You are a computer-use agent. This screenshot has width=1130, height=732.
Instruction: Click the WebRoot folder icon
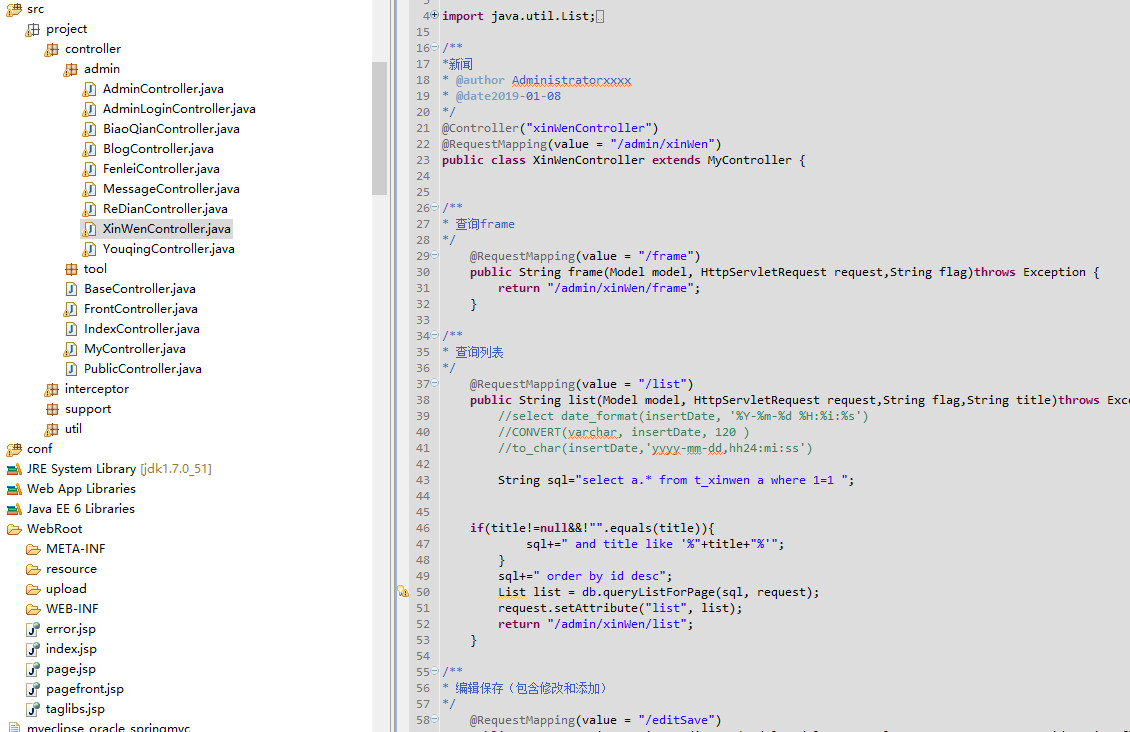tap(14, 530)
